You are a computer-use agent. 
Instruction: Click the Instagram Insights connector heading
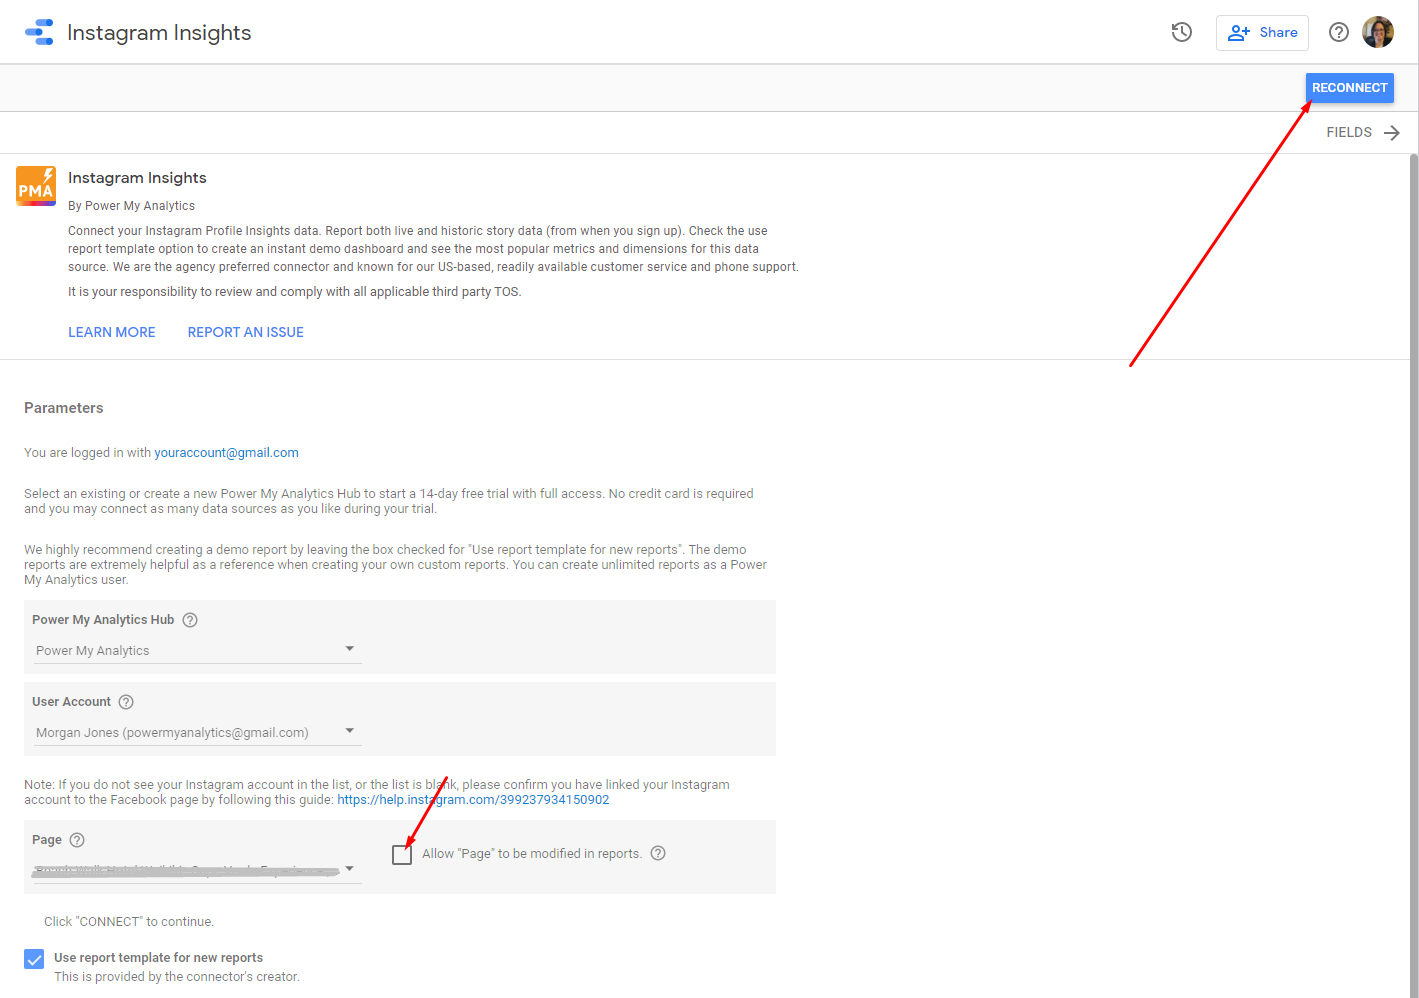(x=137, y=178)
